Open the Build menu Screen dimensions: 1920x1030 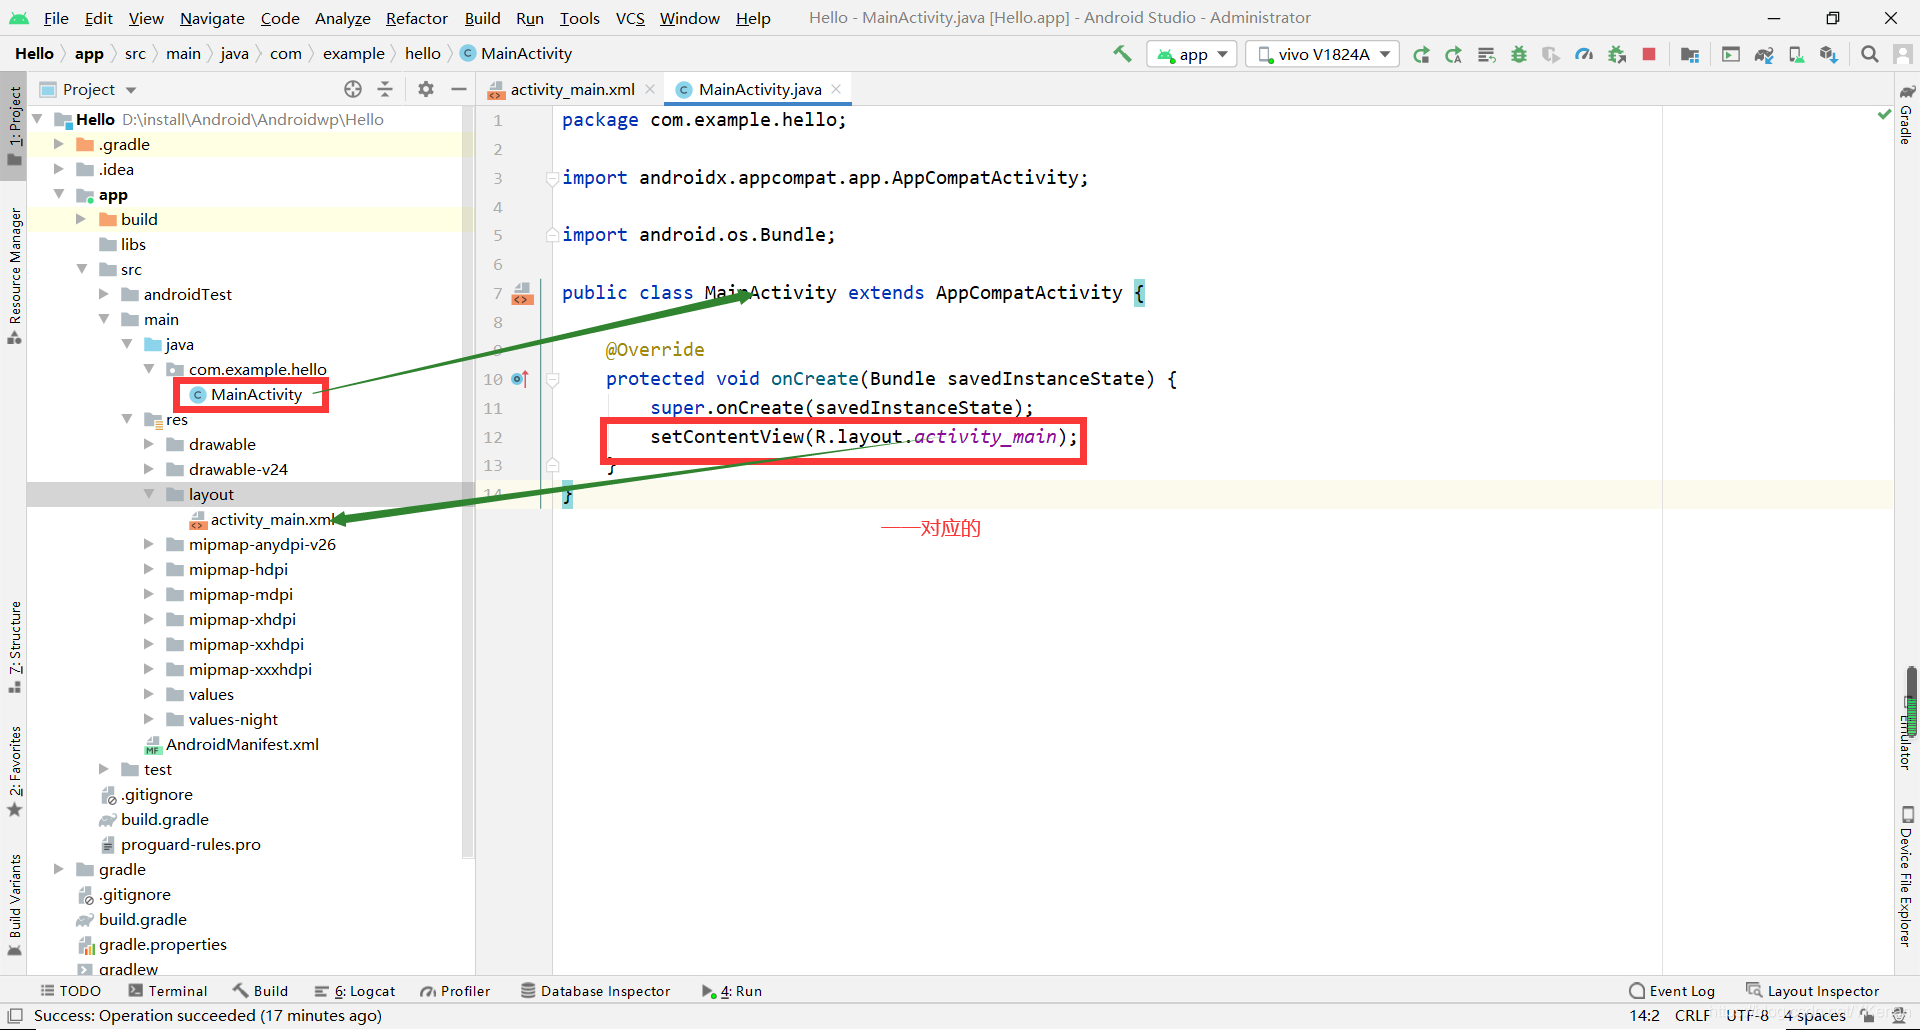point(482,18)
